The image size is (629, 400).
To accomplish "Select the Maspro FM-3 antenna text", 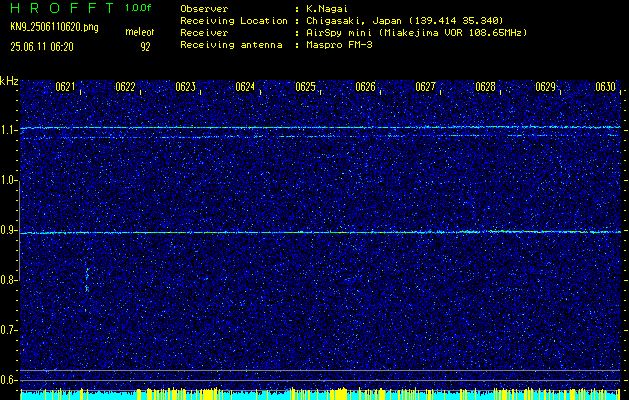I will click(339, 45).
